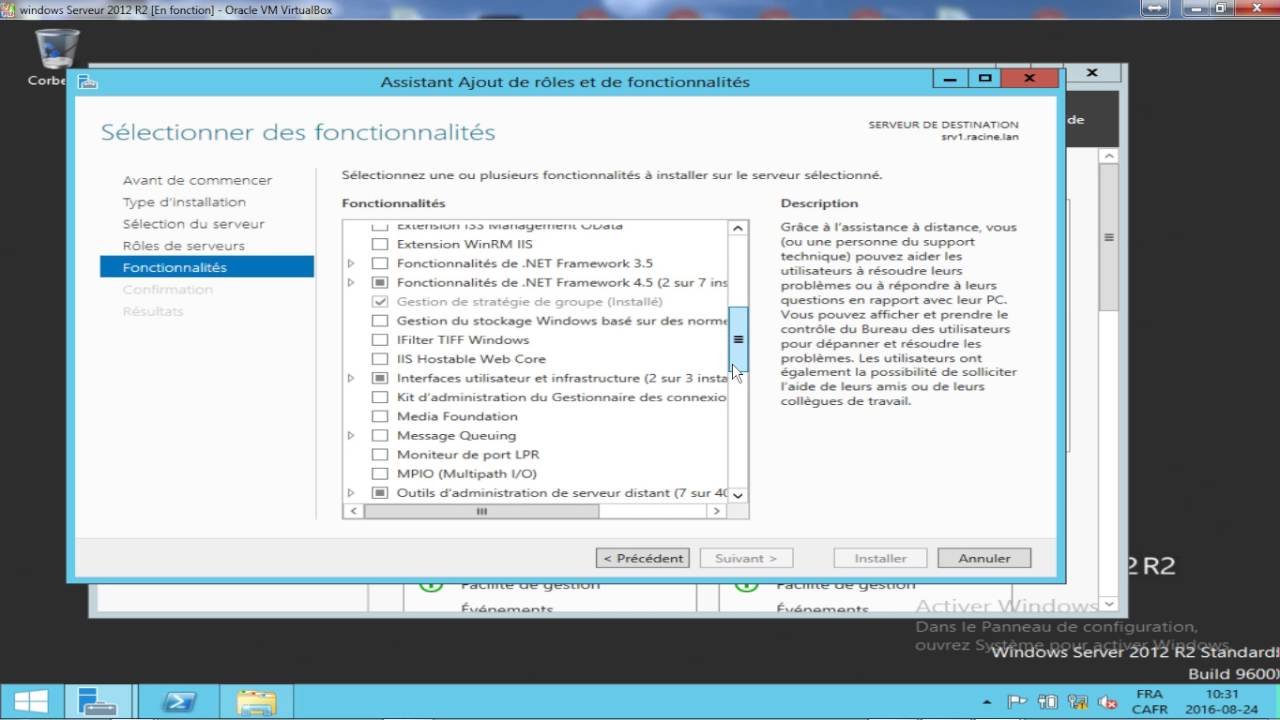Select the Fonctionnalités step

pos(207,267)
